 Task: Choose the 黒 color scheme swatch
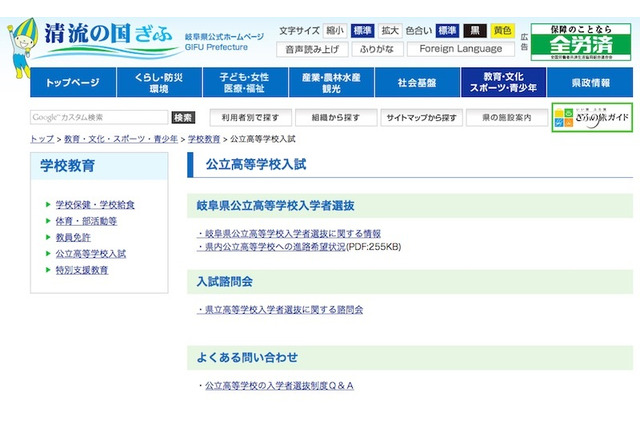(x=475, y=31)
